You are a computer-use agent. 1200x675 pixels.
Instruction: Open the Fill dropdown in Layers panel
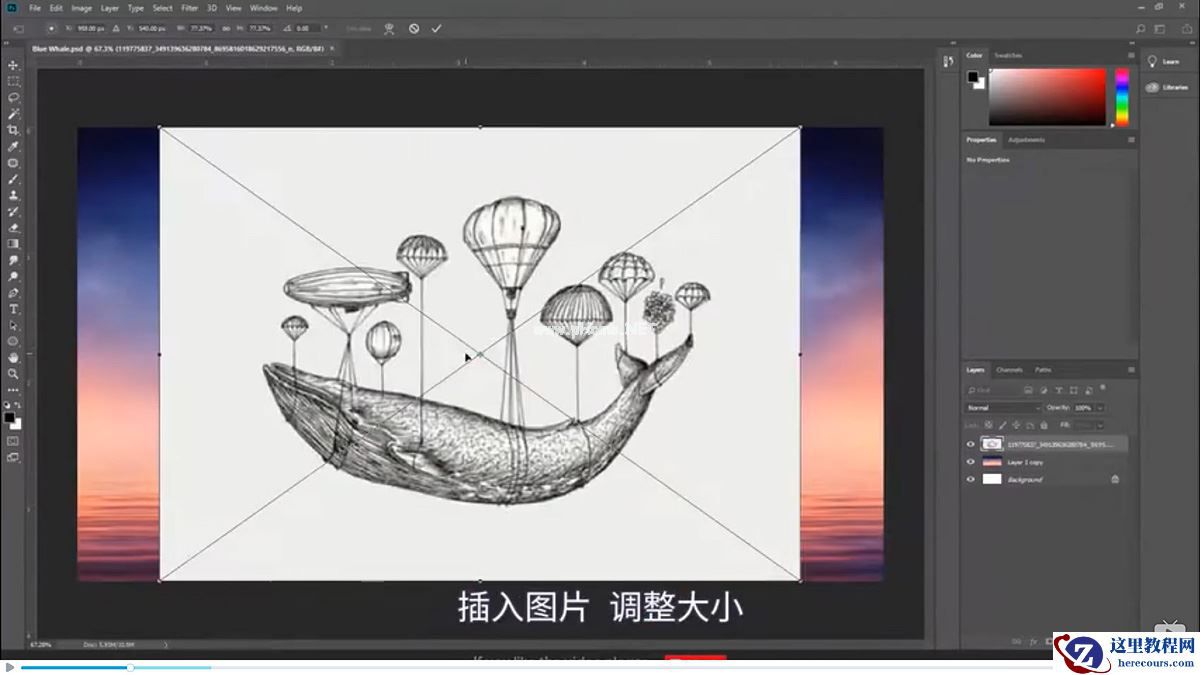(1099, 425)
